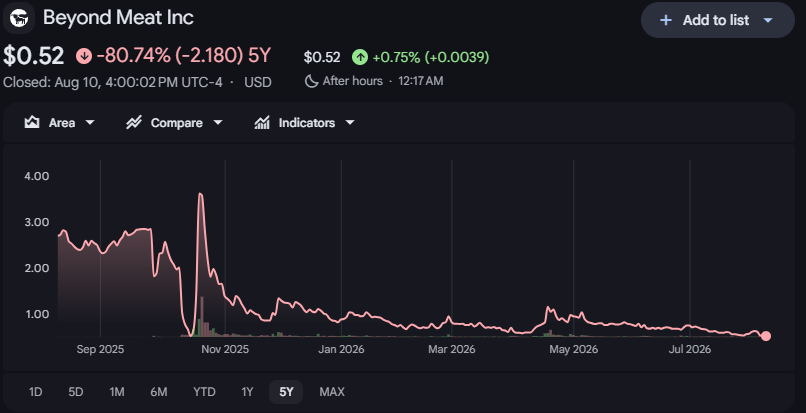806x413 pixels.
Task: Click the Add to list button label
Action: 716,21
